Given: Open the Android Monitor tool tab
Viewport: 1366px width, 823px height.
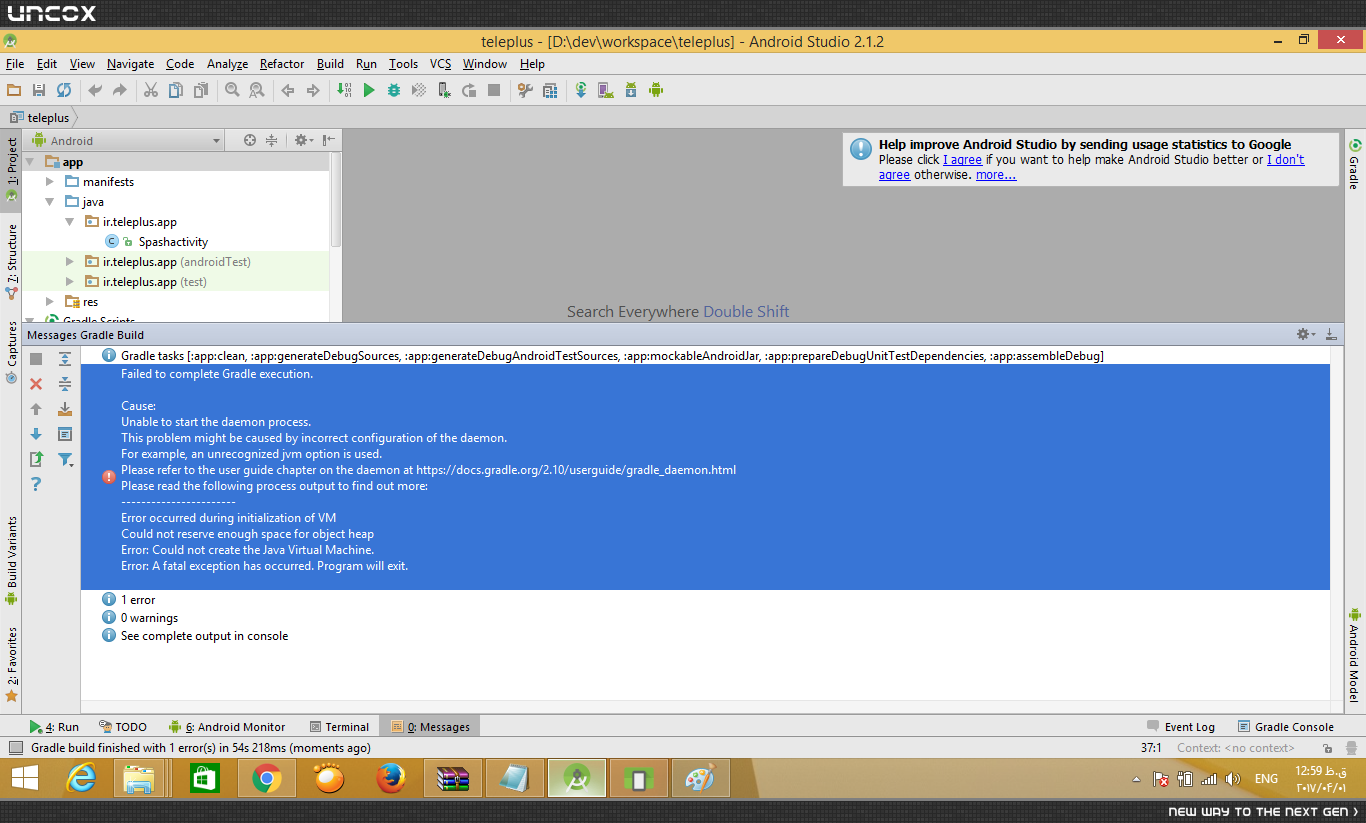Looking at the screenshot, I should (x=227, y=727).
